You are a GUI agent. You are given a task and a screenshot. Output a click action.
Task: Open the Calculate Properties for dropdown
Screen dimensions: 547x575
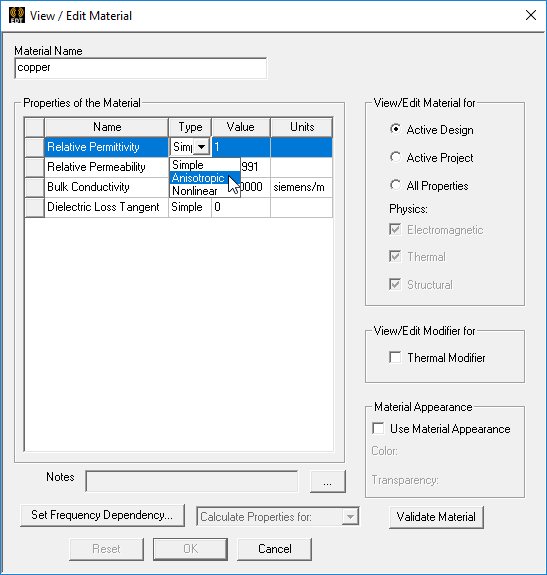[350, 517]
